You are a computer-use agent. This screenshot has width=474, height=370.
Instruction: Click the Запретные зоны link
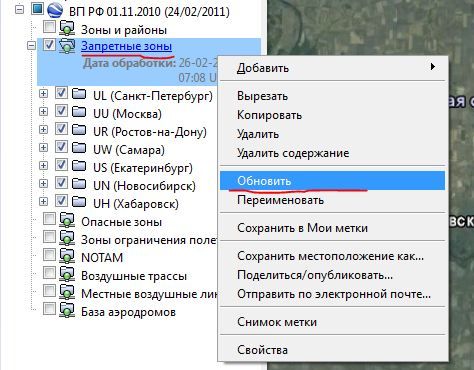(126, 46)
